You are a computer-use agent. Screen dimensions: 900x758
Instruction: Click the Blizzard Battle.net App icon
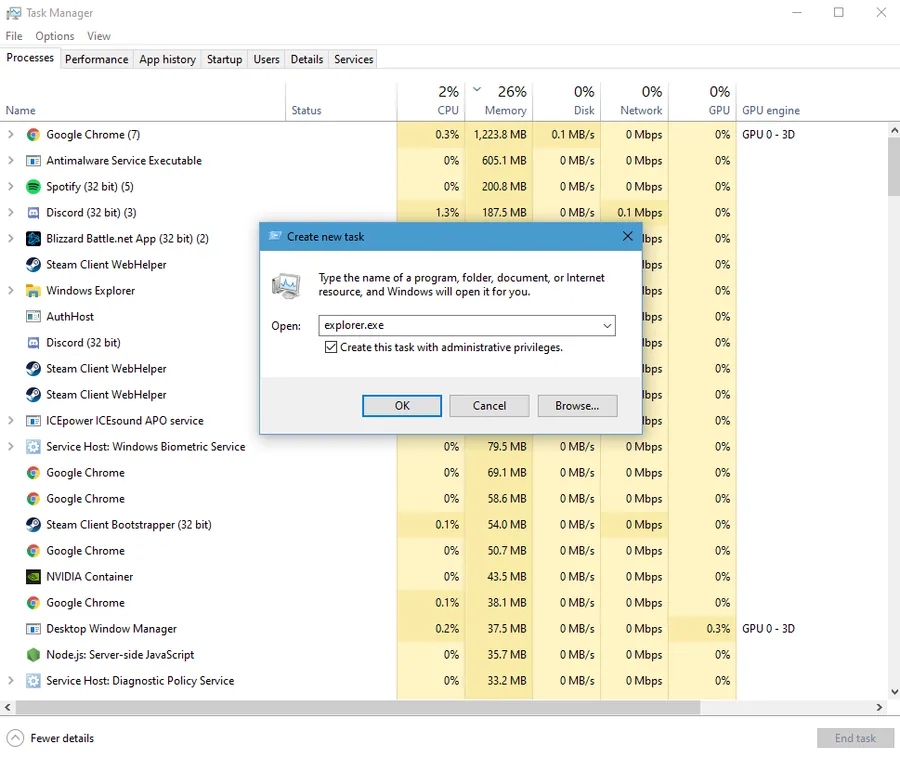tap(33, 239)
